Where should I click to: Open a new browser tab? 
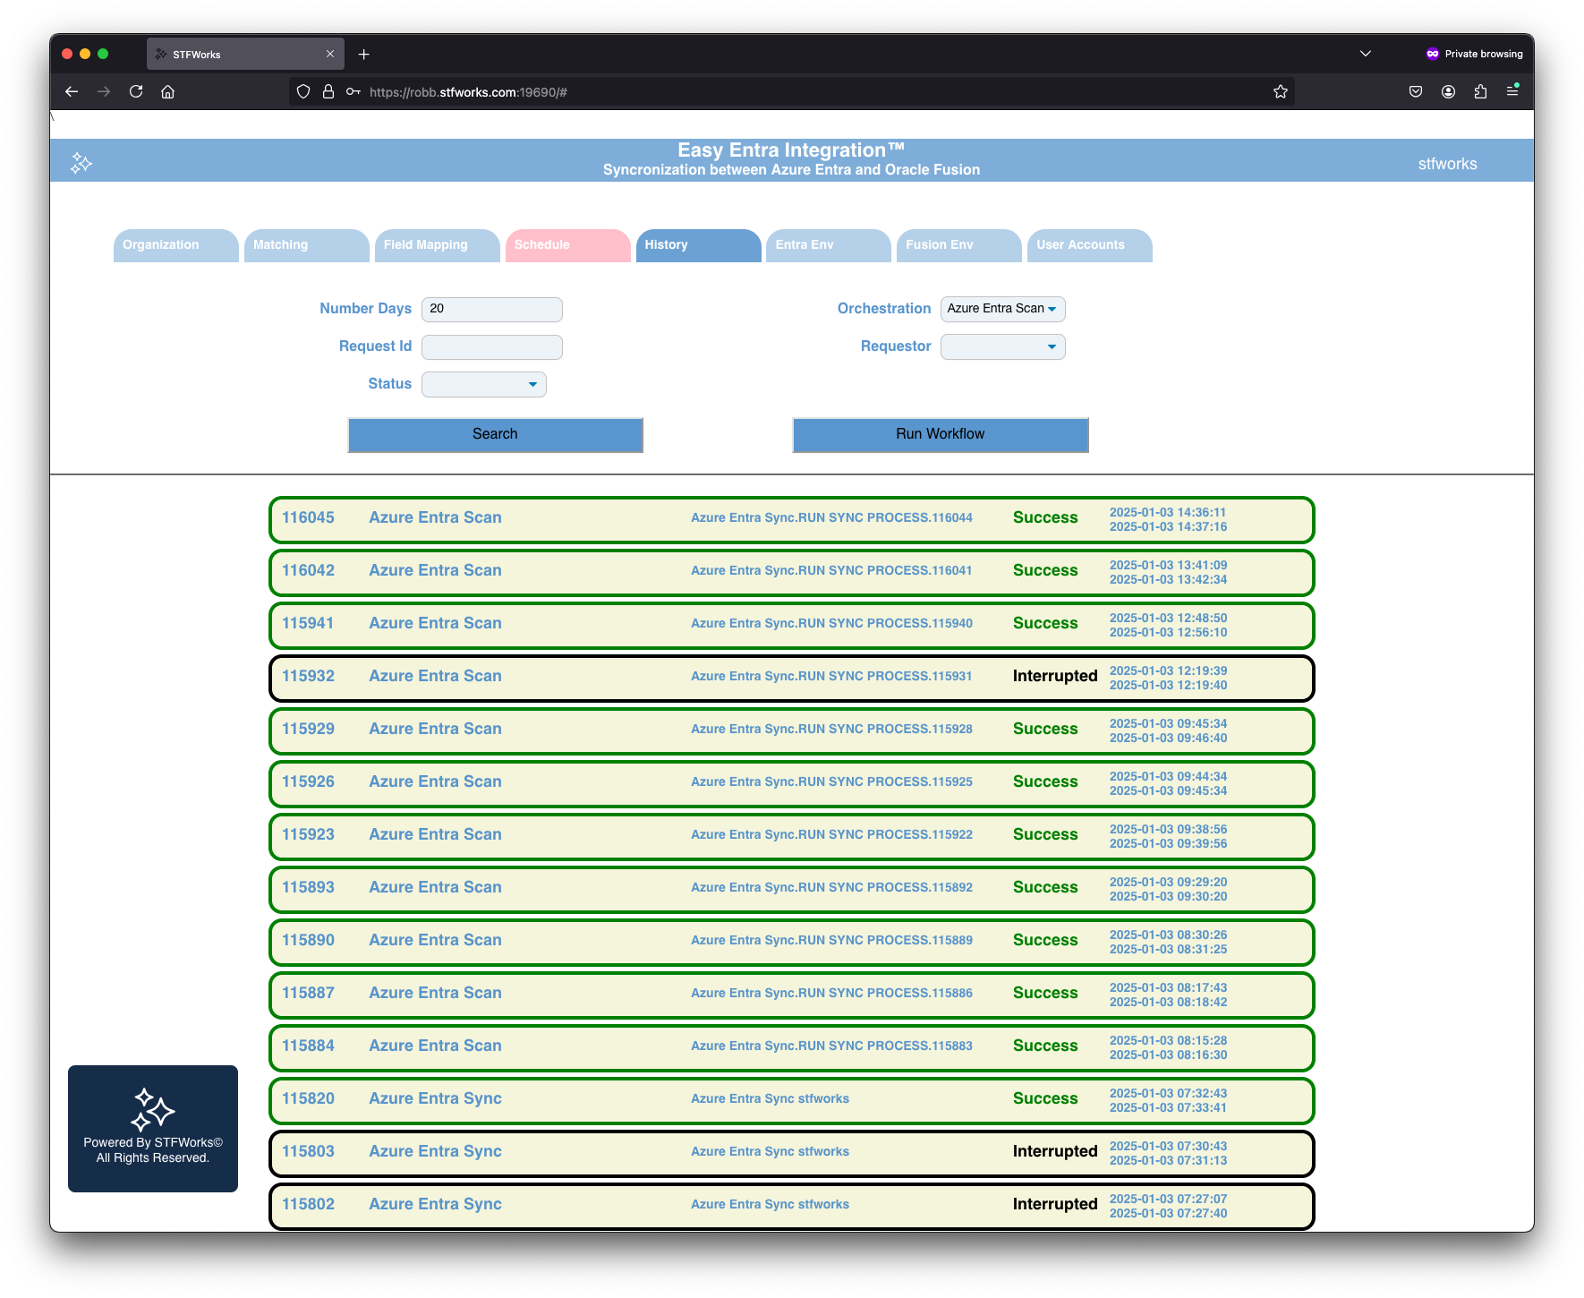pyautogui.click(x=364, y=54)
